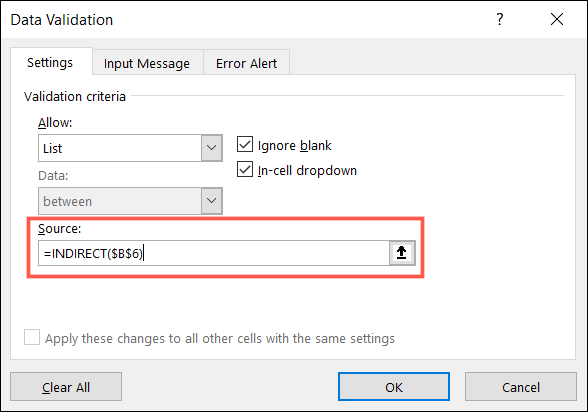Uncheck the Ignore blank checkbox
Image resolution: width=588 pixels, height=412 pixels.
click(x=245, y=144)
